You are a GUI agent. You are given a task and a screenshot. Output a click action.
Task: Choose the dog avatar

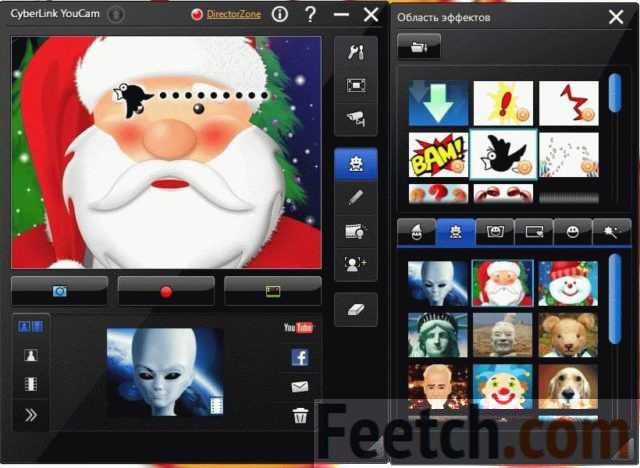click(568, 386)
